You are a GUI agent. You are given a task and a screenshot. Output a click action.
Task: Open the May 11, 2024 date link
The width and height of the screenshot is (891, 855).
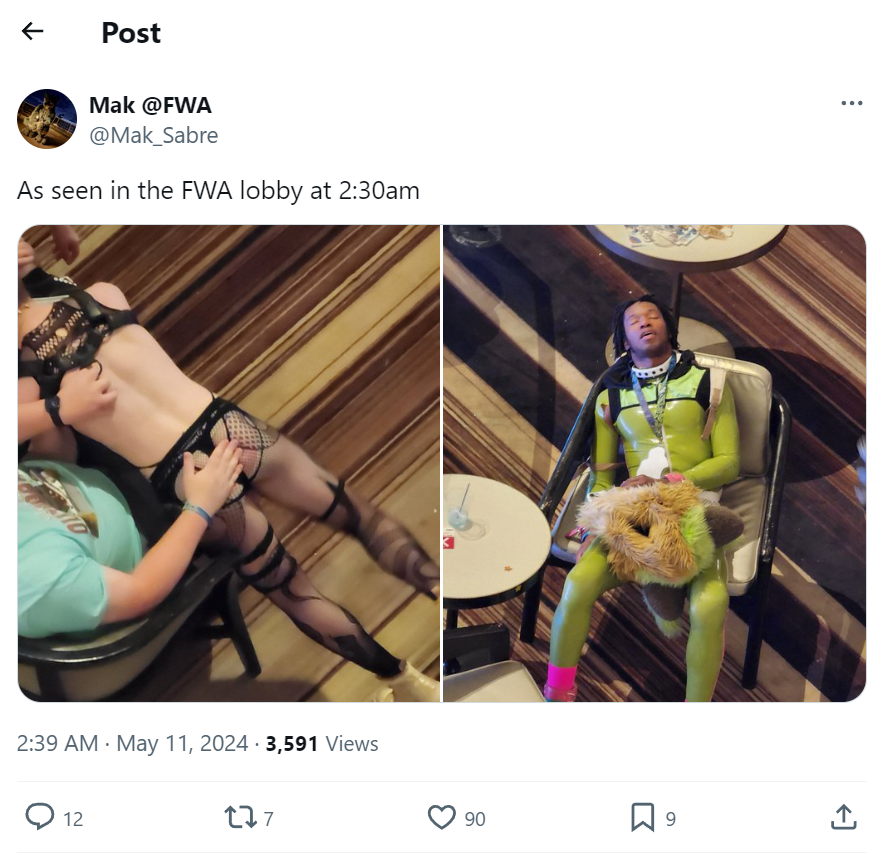tap(182, 743)
